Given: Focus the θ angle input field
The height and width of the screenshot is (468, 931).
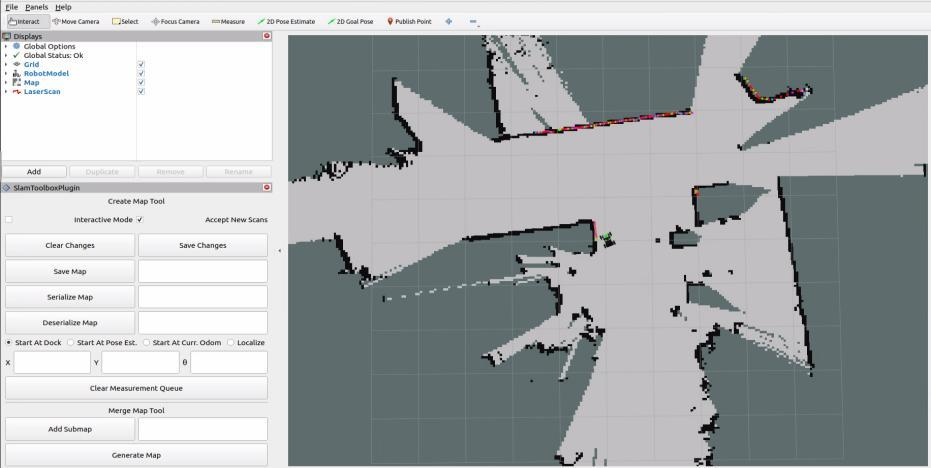Looking at the screenshot, I should [x=229, y=362].
